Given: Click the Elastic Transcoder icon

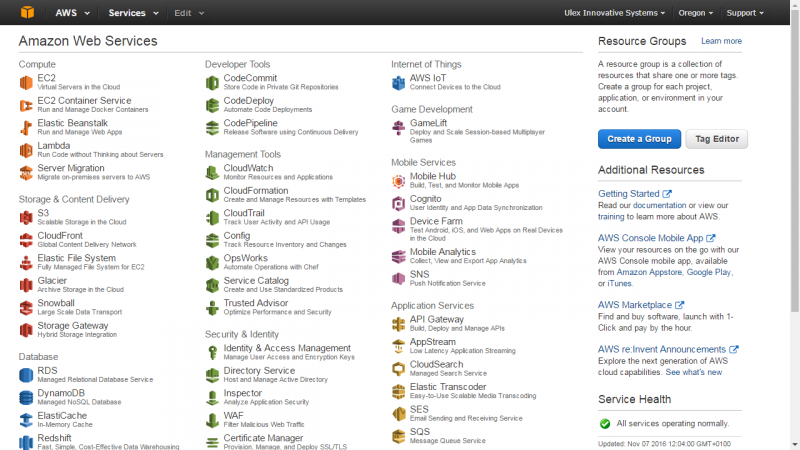Looking at the screenshot, I should click(x=398, y=391).
